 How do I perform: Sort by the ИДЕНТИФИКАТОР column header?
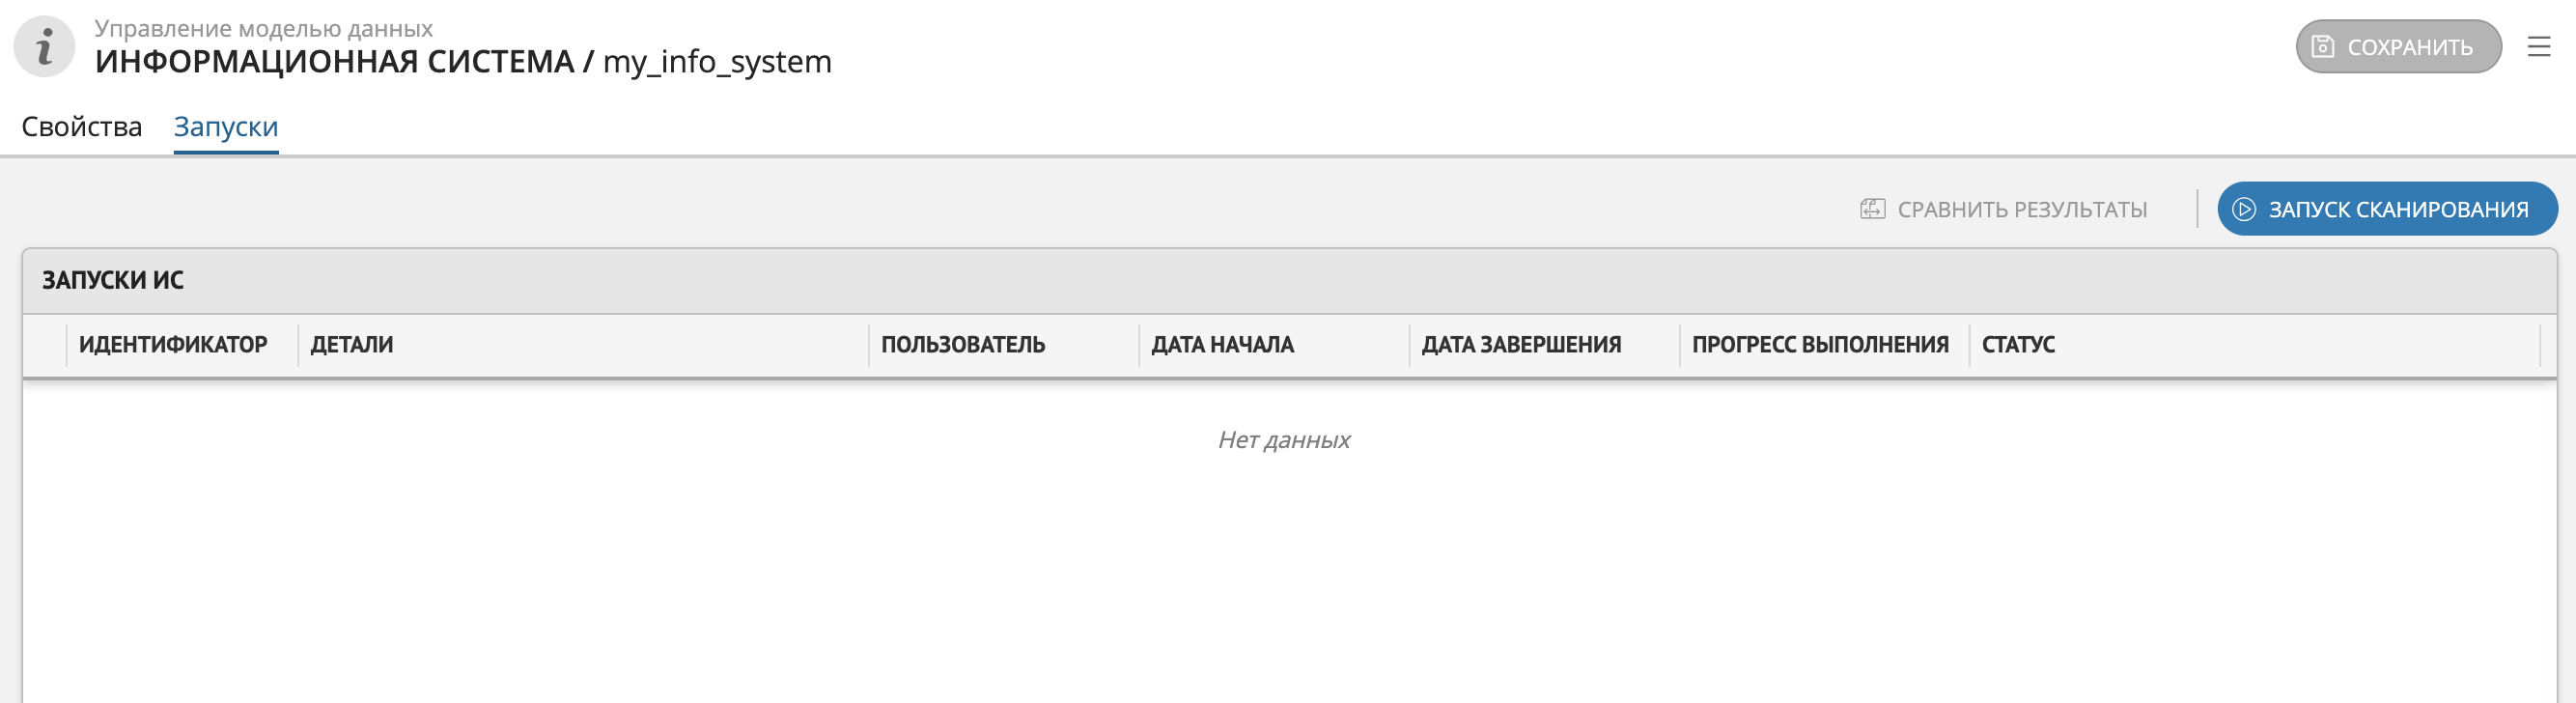(173, 345)
